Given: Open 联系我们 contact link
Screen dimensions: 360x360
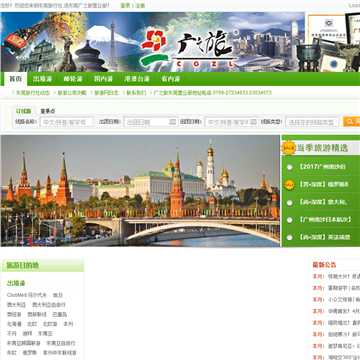Looking at the screenshot, I should [x=136, y=93].
